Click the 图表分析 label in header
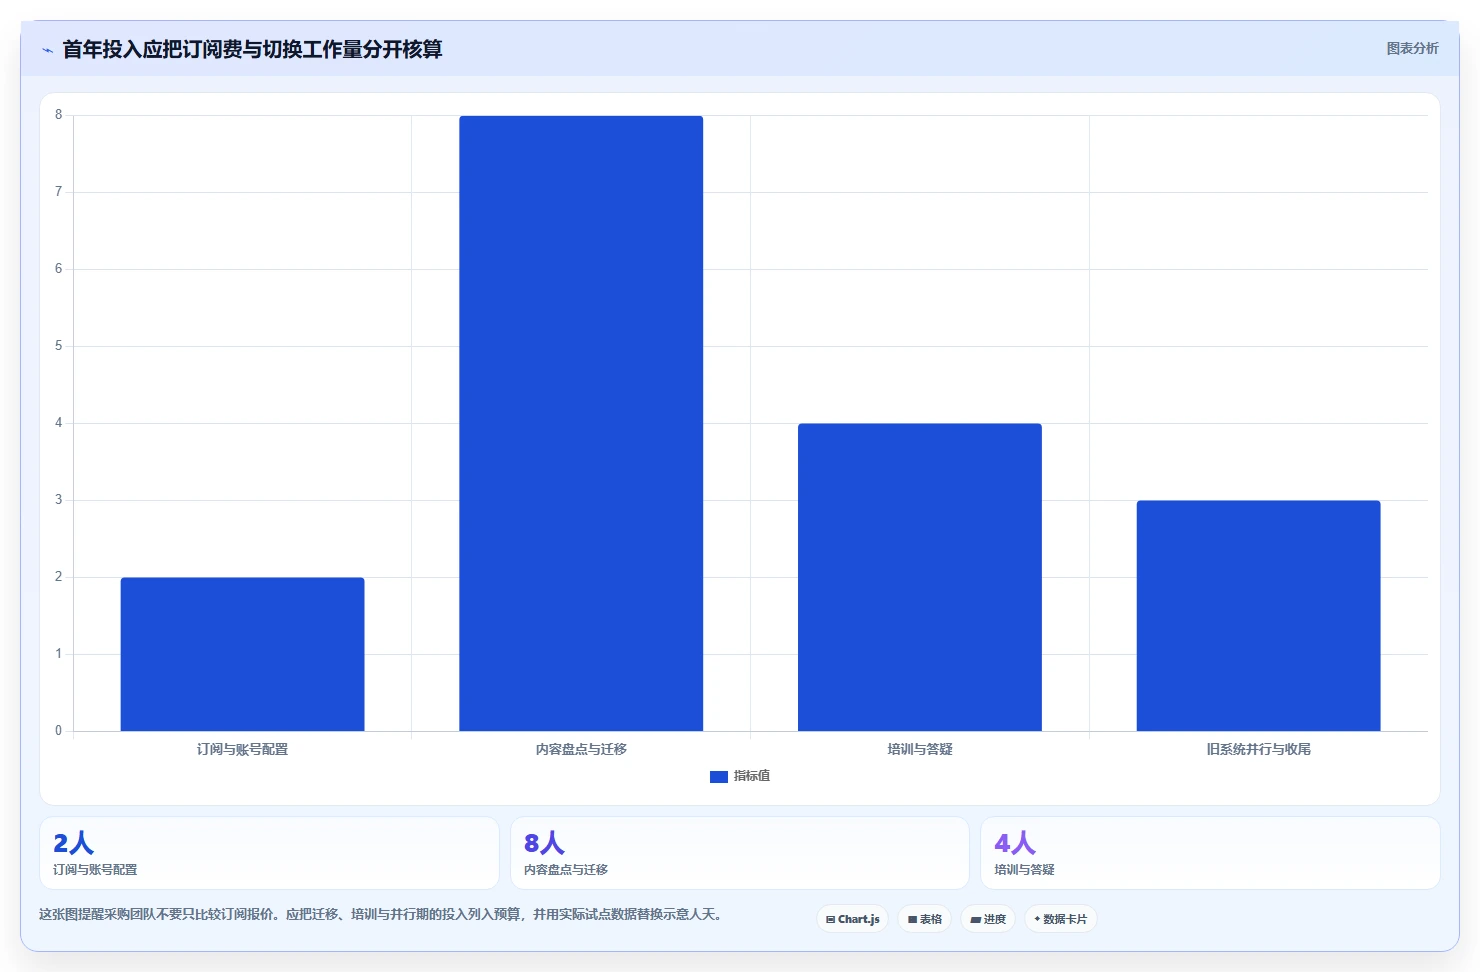 (1412, 48)
